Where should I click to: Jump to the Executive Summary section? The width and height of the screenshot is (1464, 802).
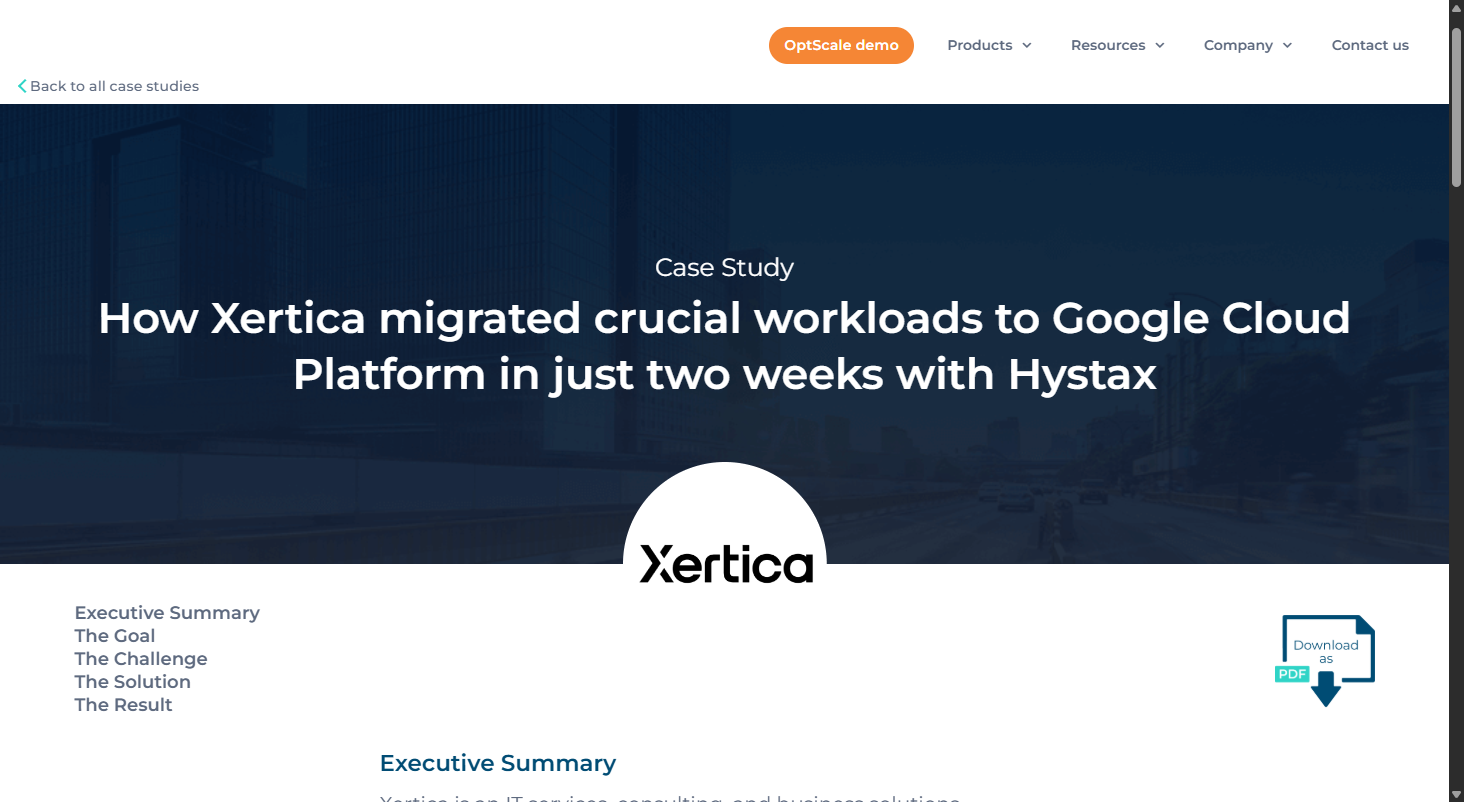tap(167, 613)
